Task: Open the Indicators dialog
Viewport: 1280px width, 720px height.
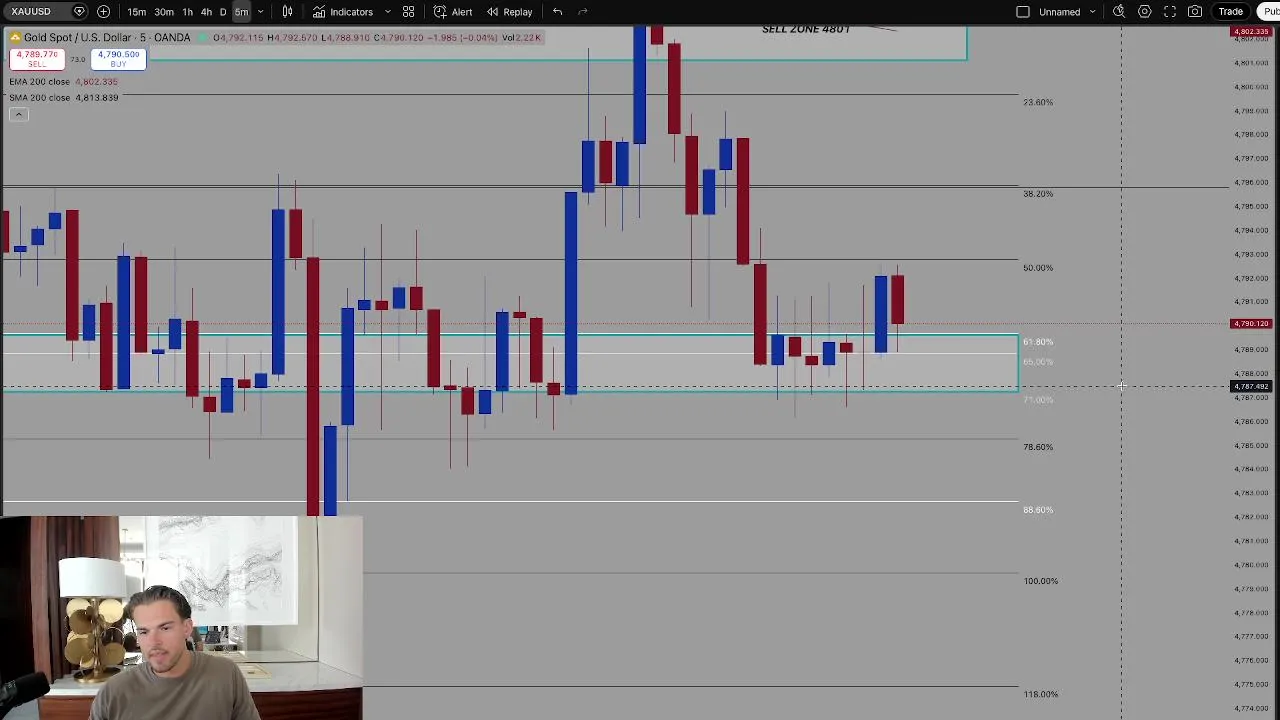Action: click(343, 12)
